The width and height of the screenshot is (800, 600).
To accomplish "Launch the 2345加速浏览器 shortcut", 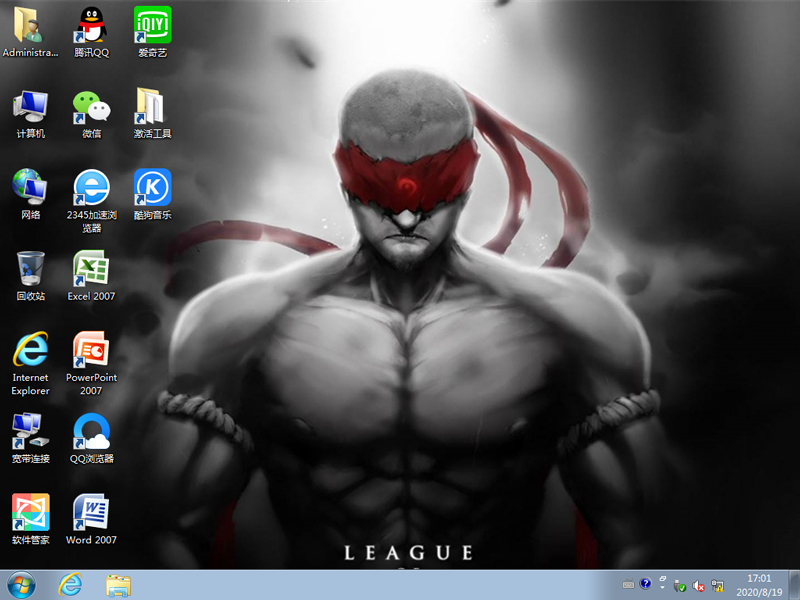I will (91, 201).
